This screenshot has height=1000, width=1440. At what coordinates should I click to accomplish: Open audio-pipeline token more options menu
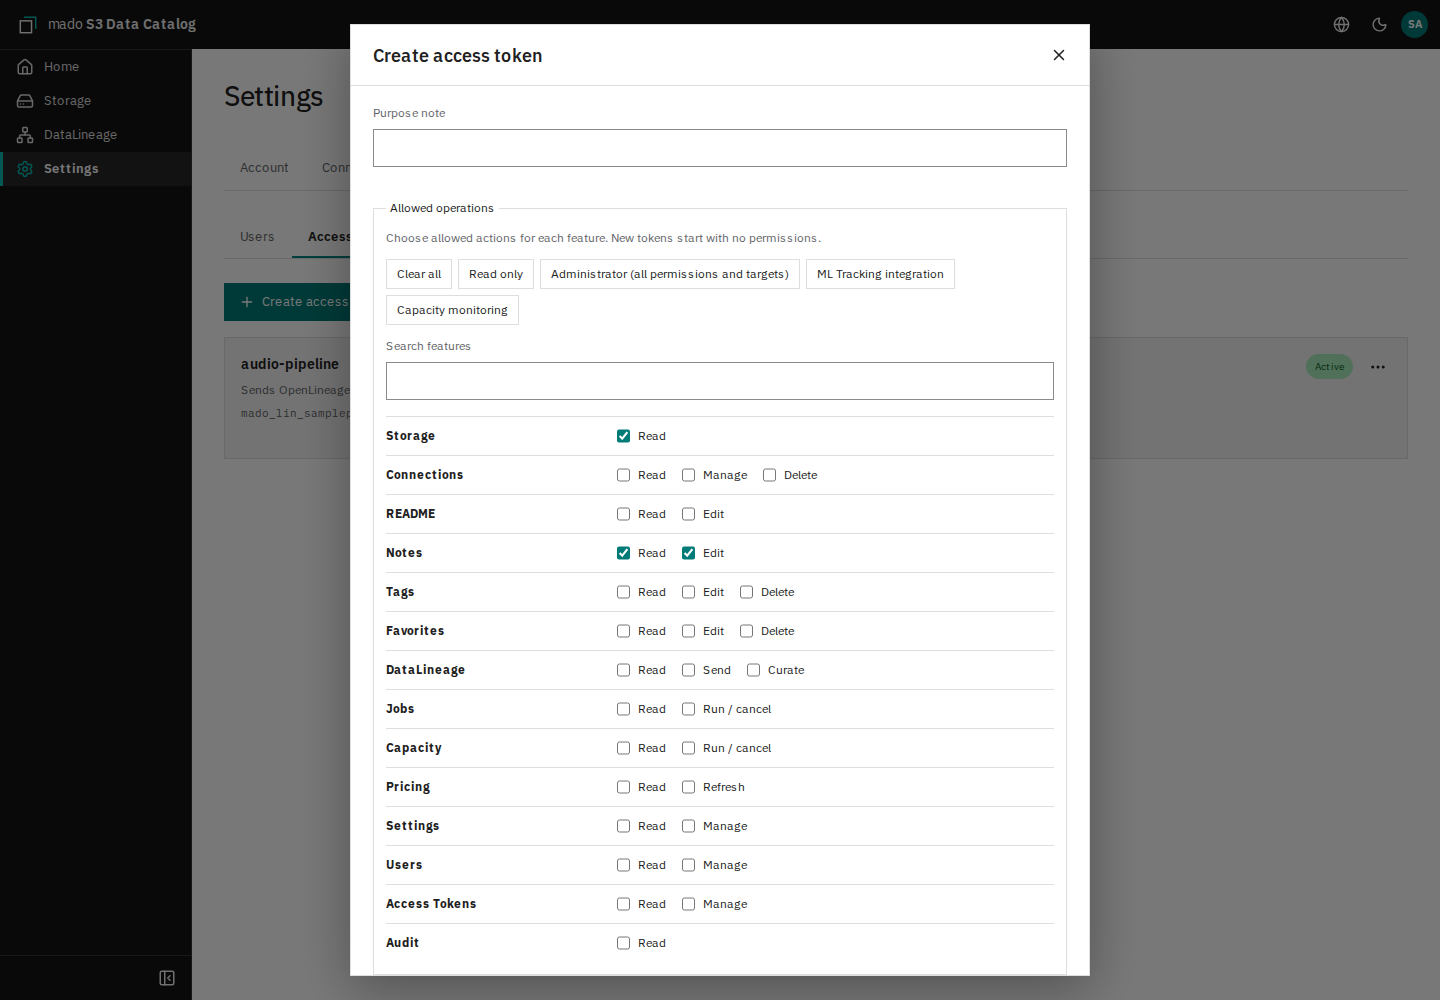pyautogui.click(x=1378, y=367)
